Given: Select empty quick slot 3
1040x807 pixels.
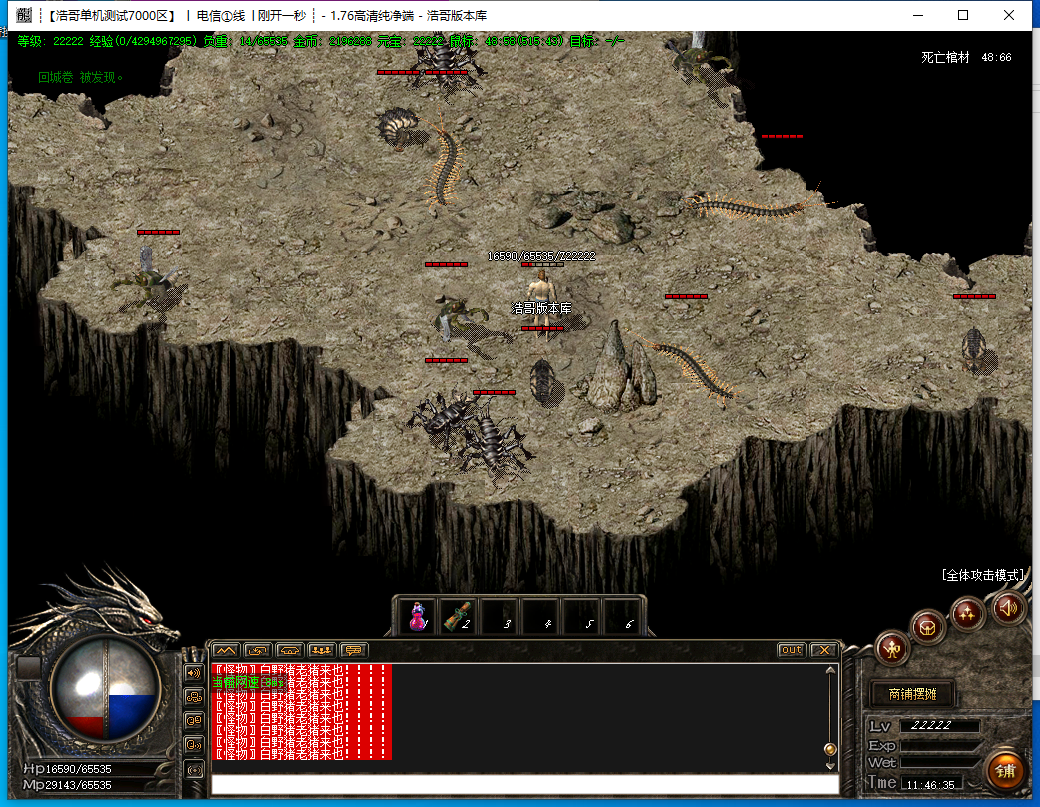Looking at the screenshot, I should tap(499, 616).
